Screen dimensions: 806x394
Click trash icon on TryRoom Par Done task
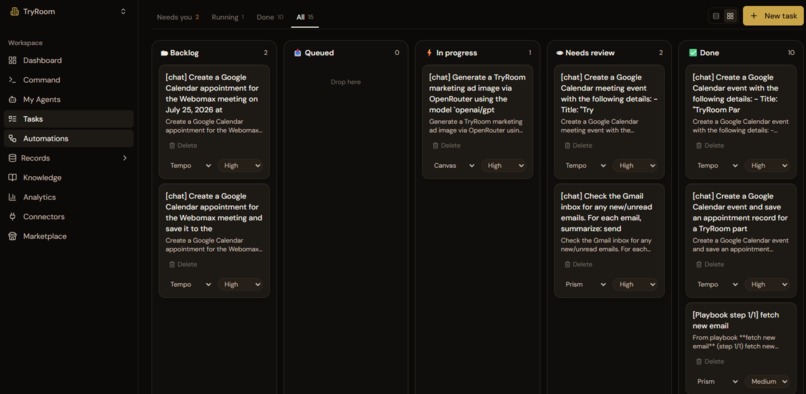[699, 146]
